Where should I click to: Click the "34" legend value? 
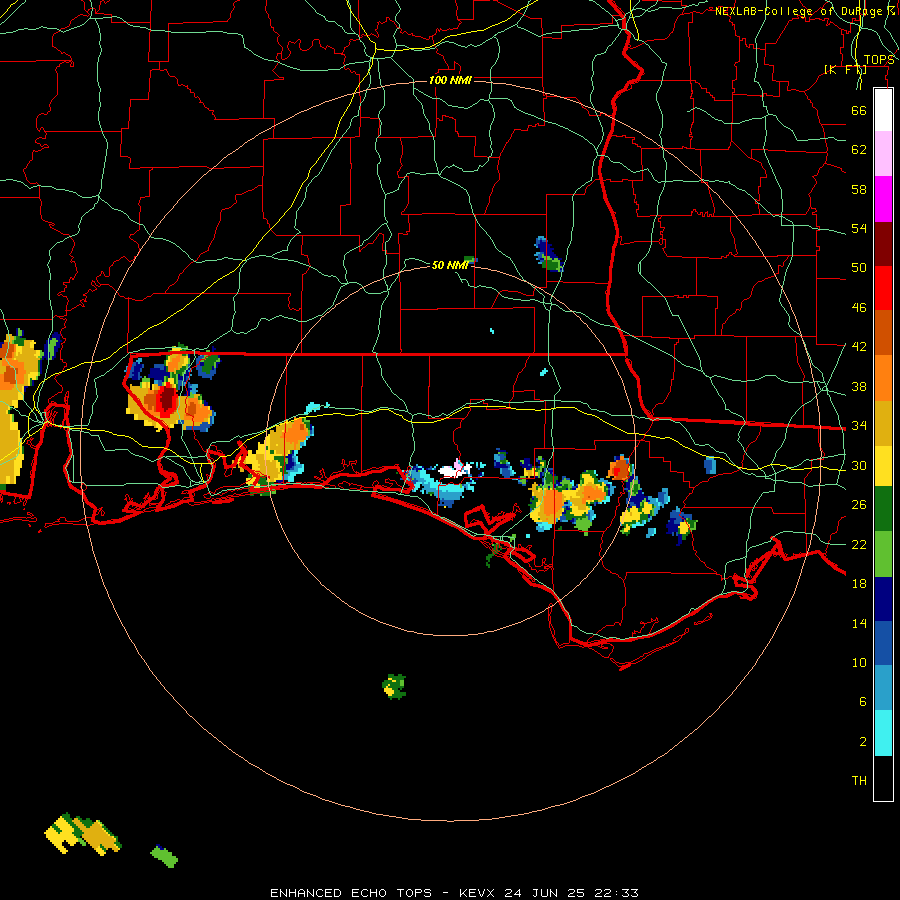(859, 426)
